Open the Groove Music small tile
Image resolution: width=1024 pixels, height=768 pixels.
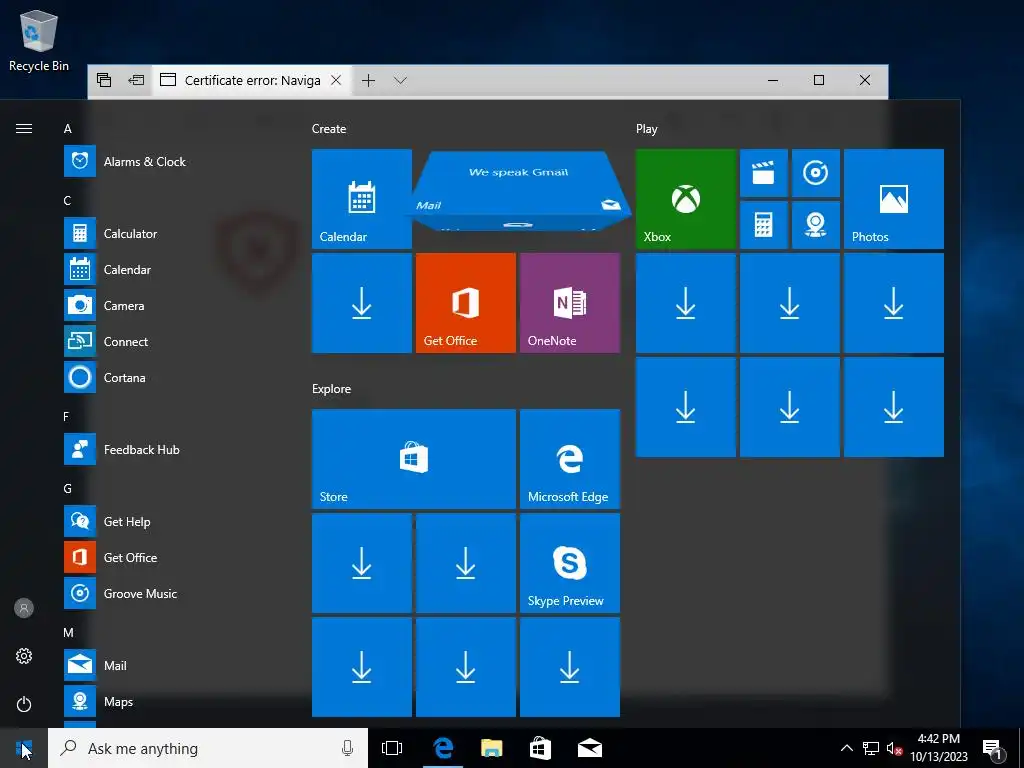[x=816, y=173]
